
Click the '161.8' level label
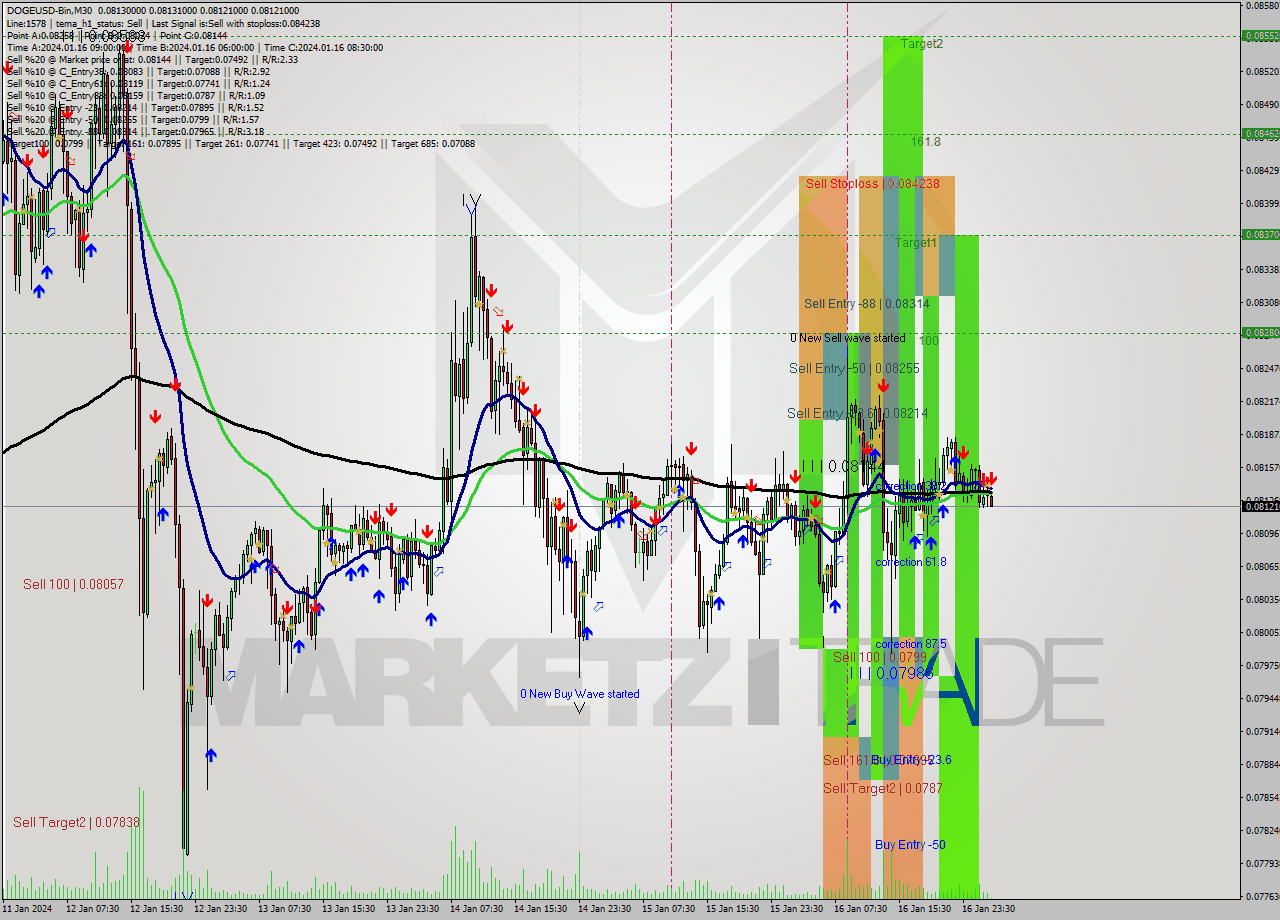point(925,142)
